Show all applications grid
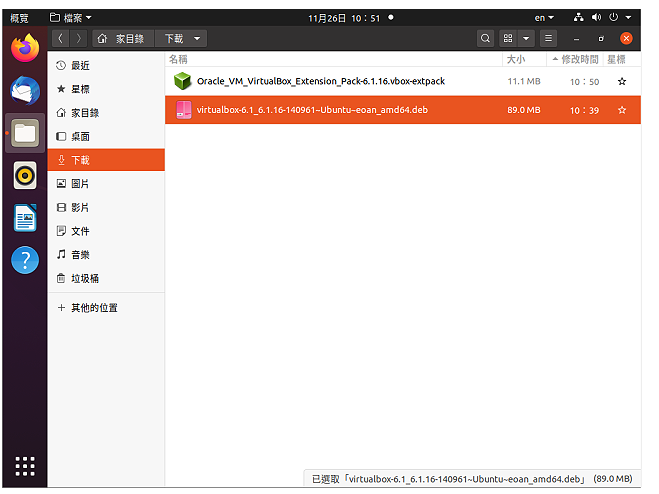Viewport: 659px width, 494px height. tap(25, 466)
